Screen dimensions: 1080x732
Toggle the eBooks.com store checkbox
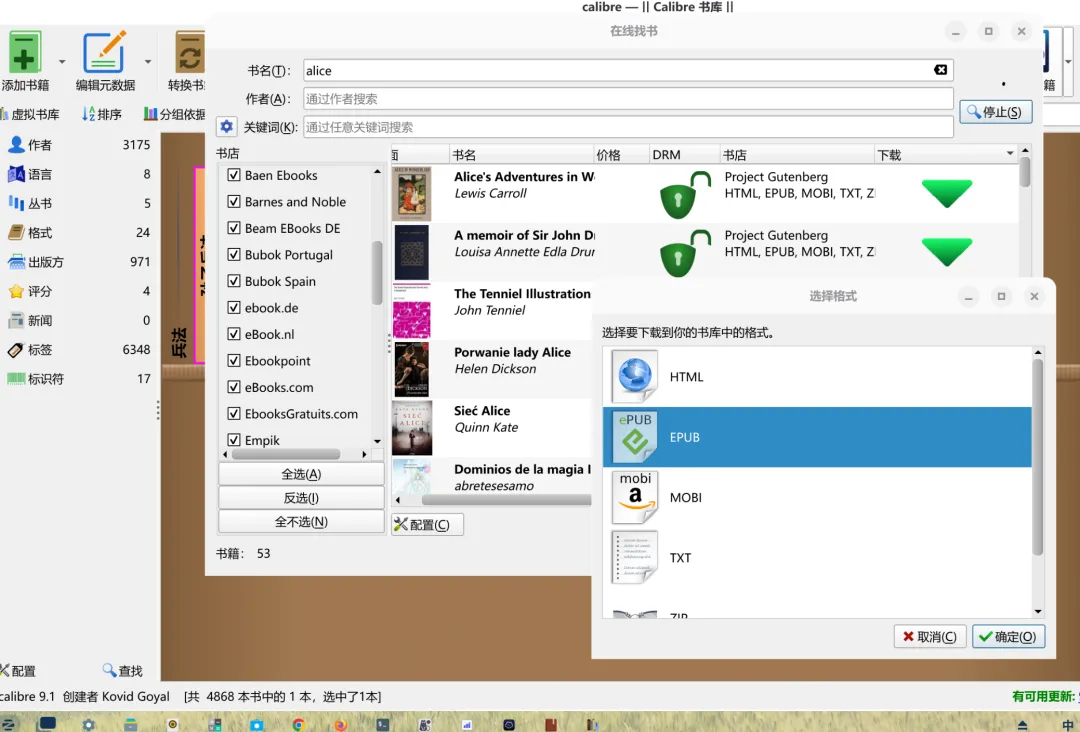point(234,387)
